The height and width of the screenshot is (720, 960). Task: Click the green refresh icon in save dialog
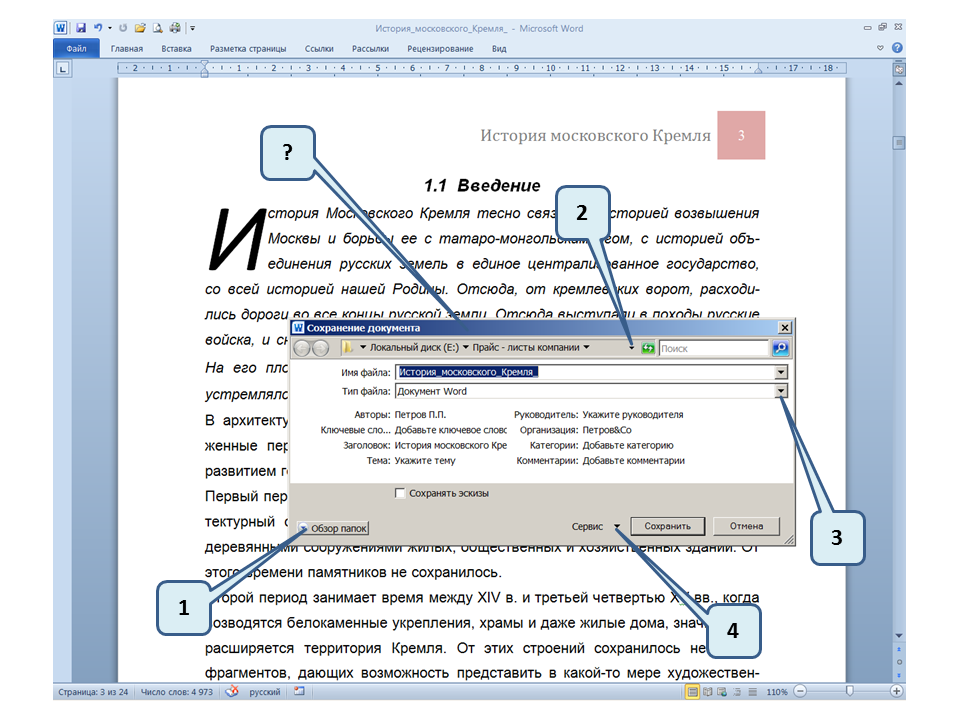pyautogui.click(x=648, y=348)
